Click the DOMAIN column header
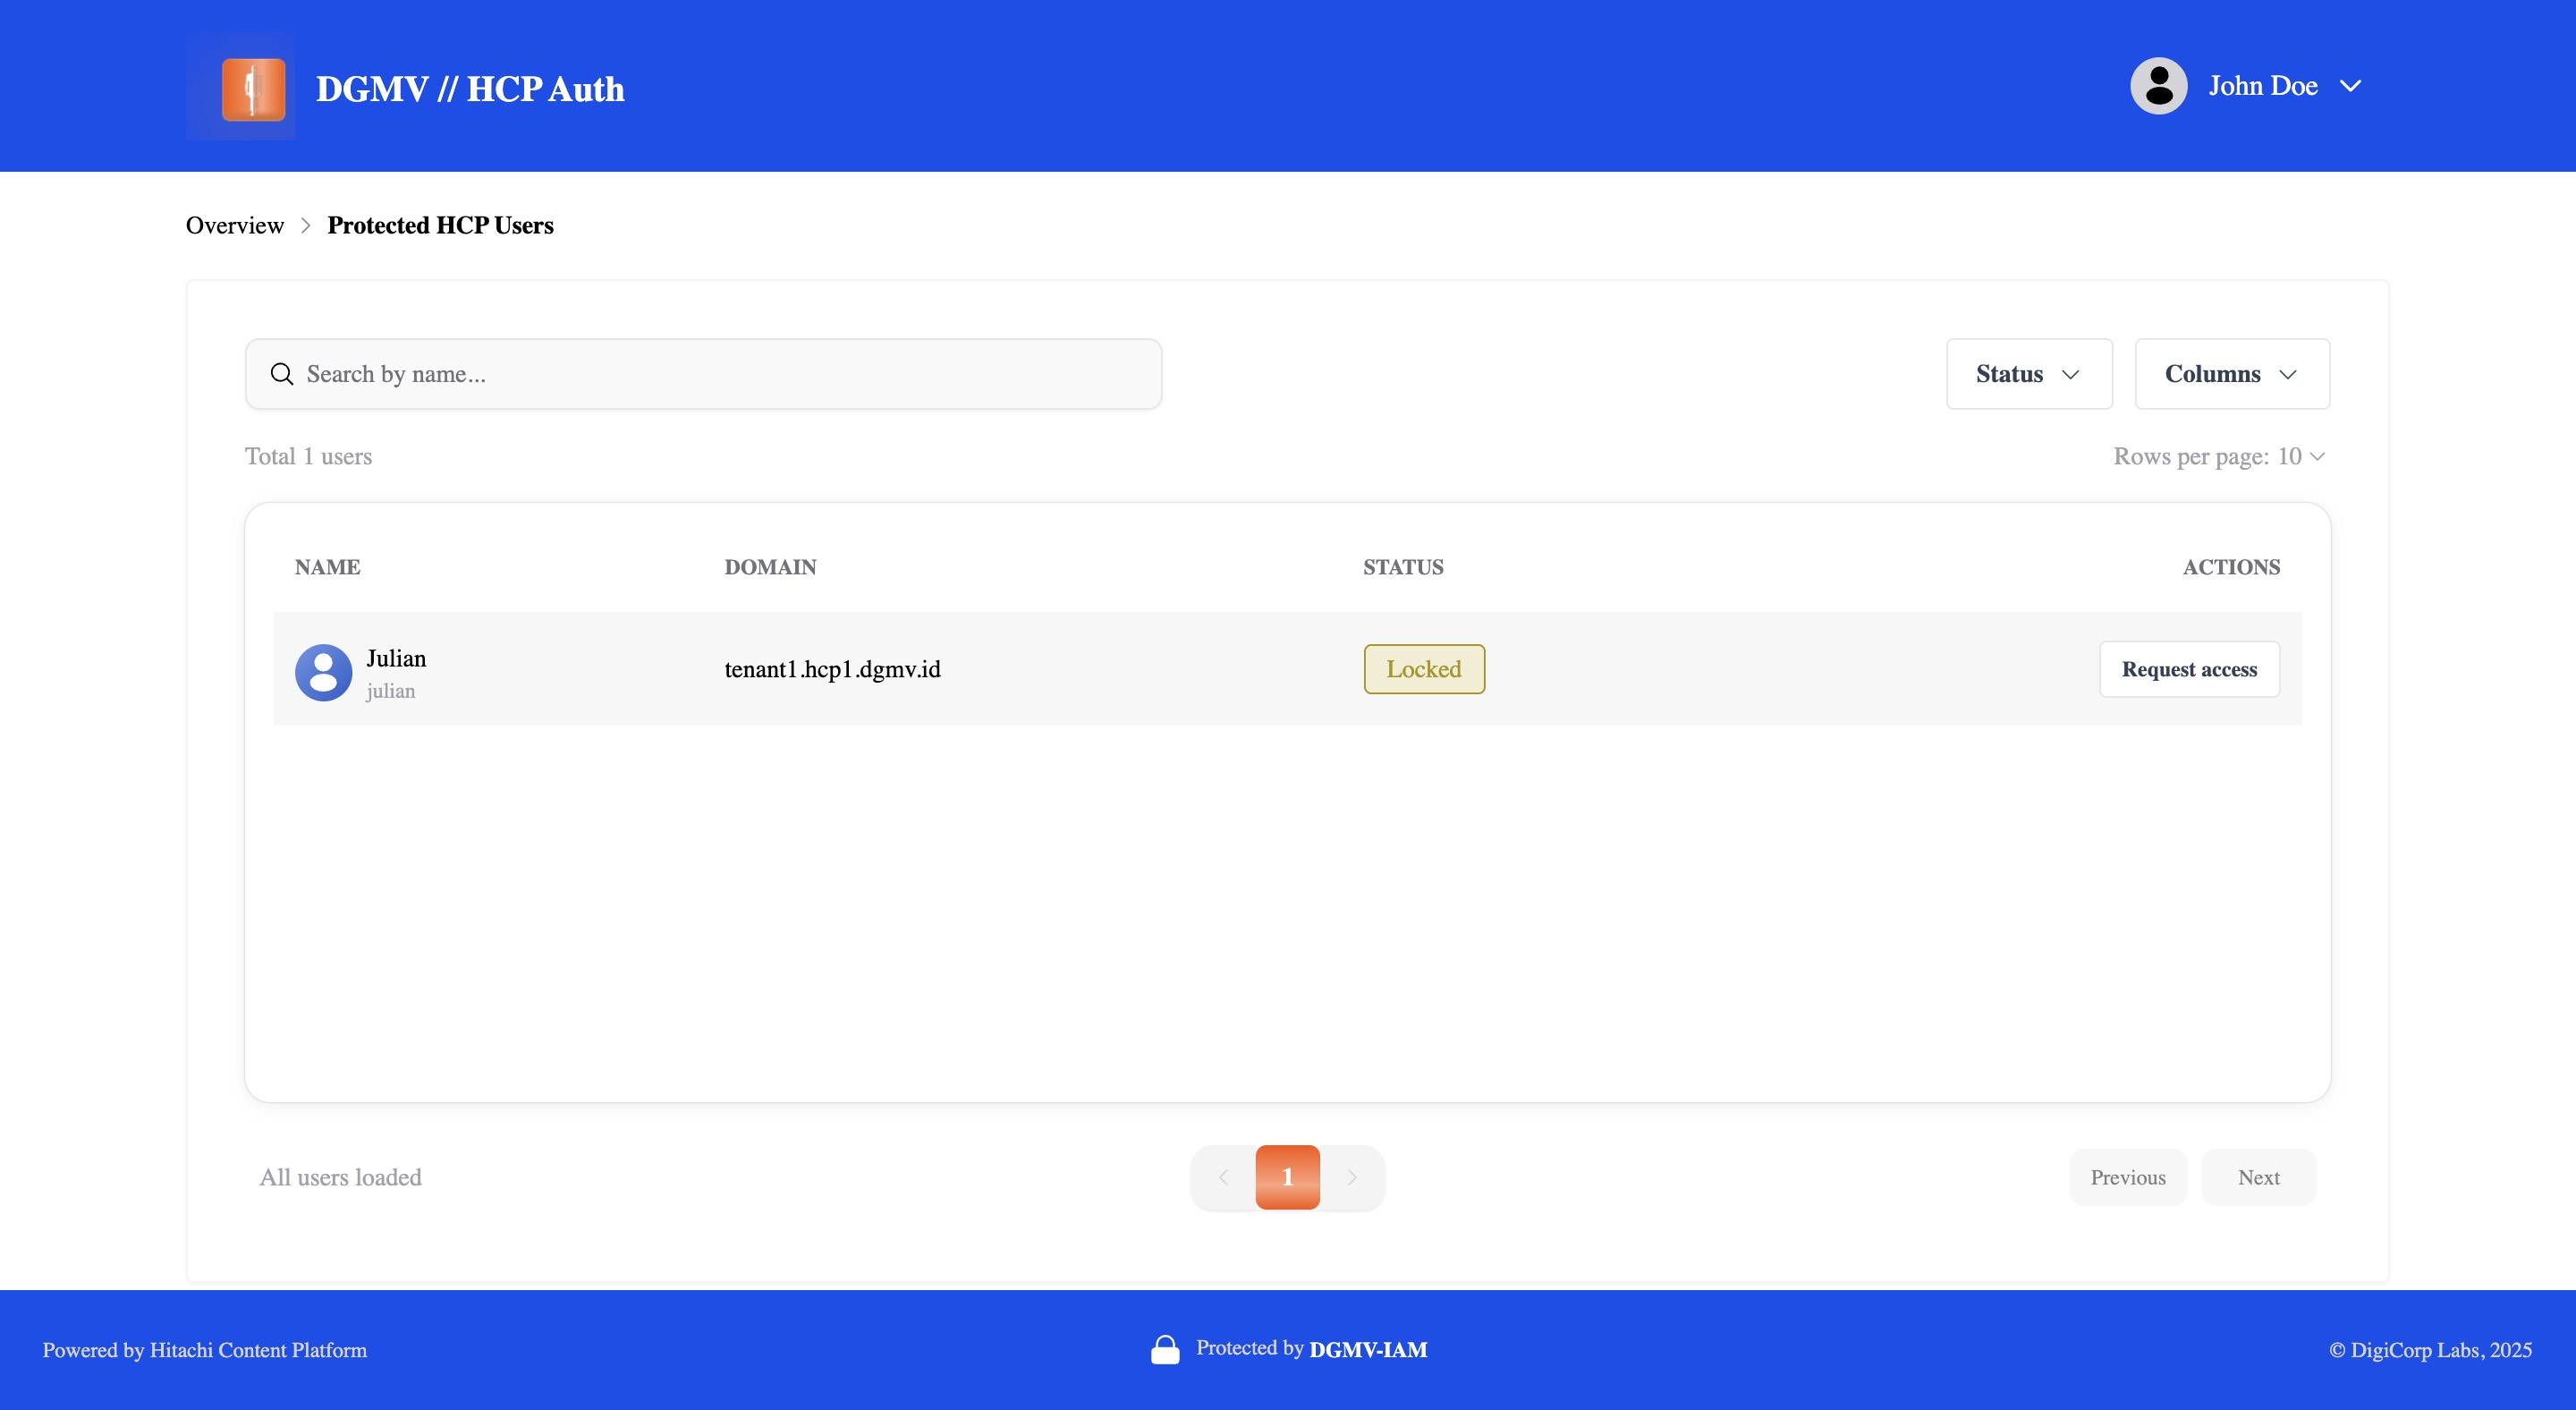 pos(770,567)
